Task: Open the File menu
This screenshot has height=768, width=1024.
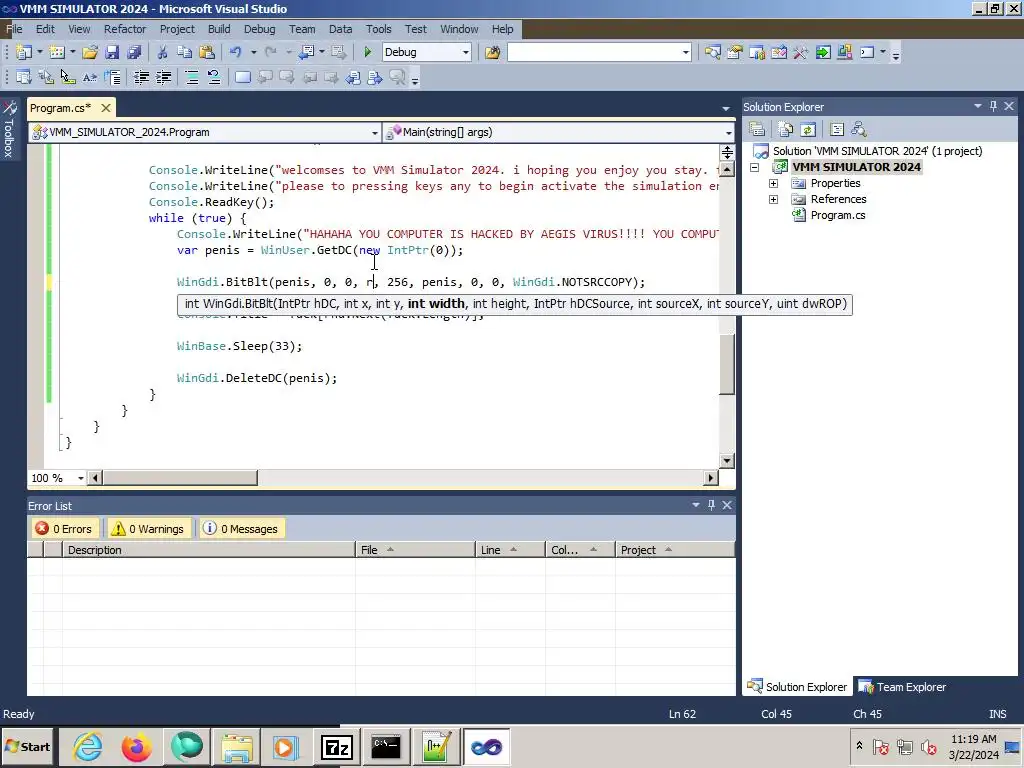Action: tap(14, 29)
